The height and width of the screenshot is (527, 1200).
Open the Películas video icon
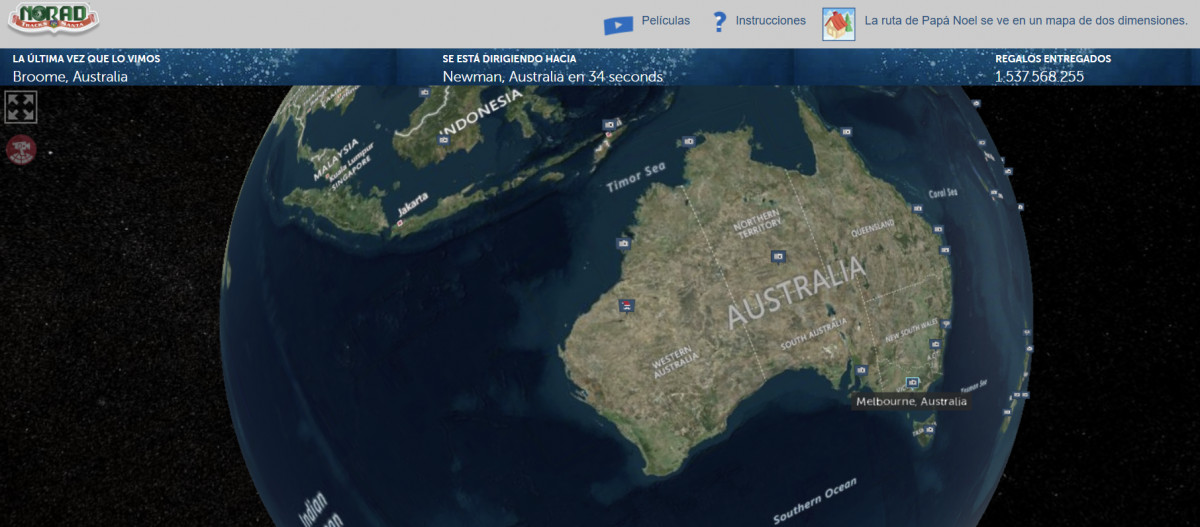tap(618, 25)
